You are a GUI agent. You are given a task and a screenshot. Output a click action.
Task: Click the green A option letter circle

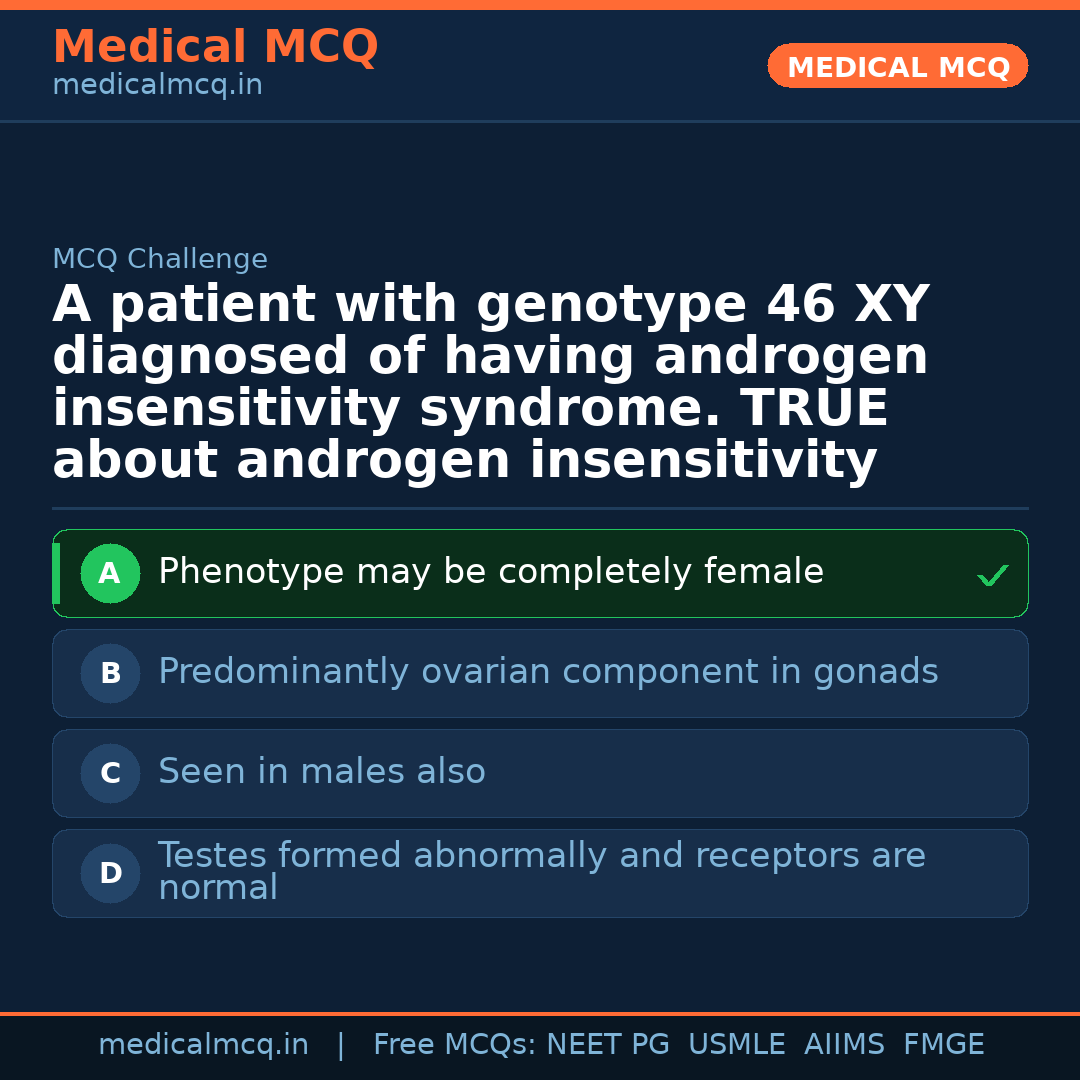tap(110, 574)
